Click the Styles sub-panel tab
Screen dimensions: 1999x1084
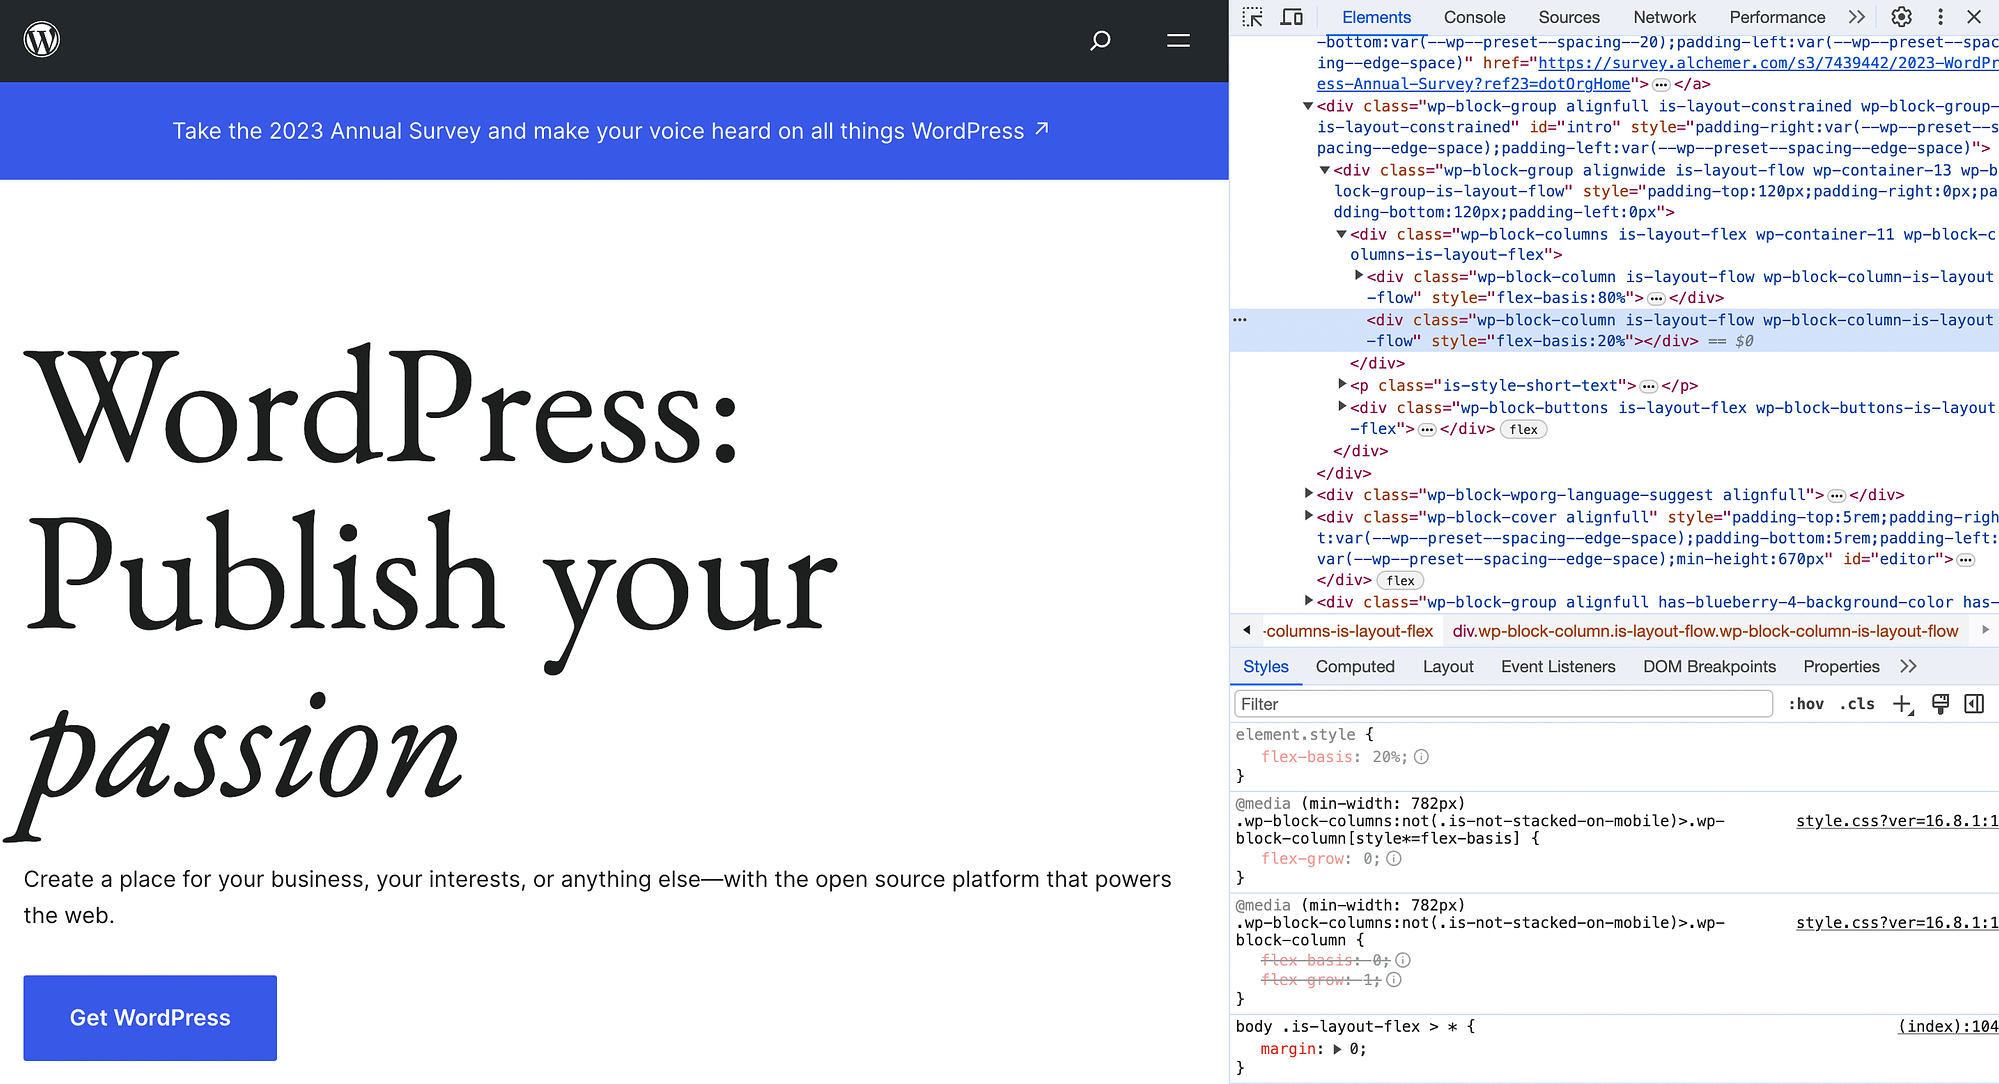click(1264, 667)
